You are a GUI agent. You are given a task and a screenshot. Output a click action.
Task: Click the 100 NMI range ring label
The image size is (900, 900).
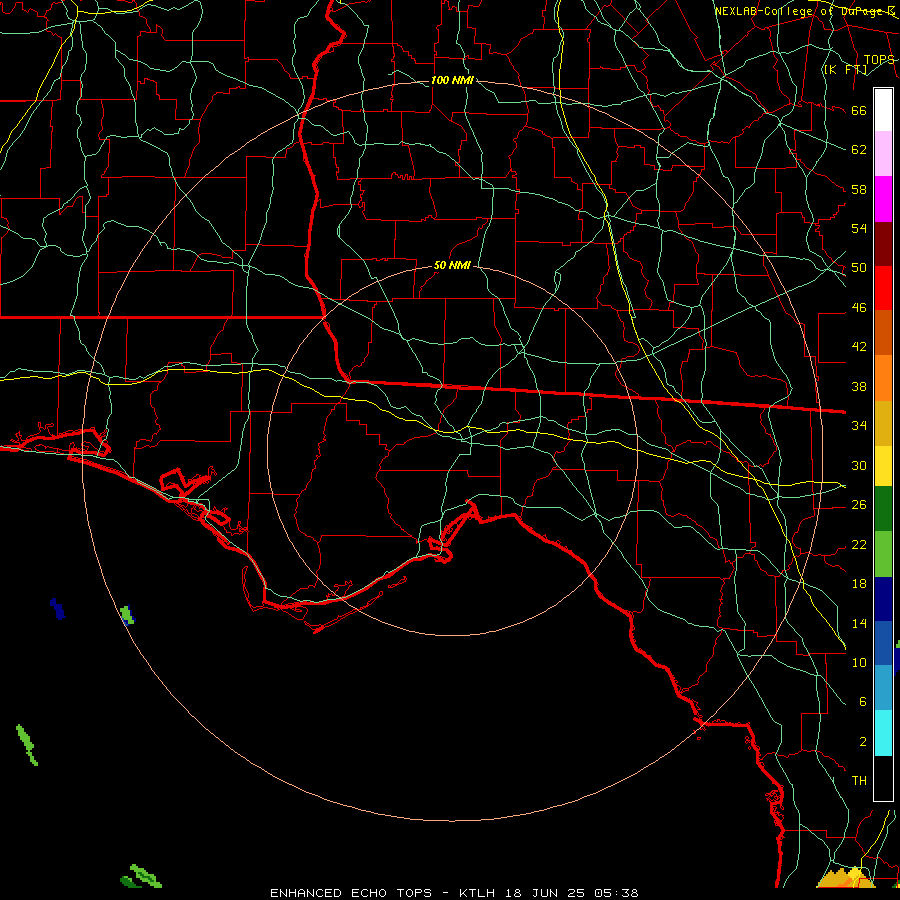click(x=452, y=80)
